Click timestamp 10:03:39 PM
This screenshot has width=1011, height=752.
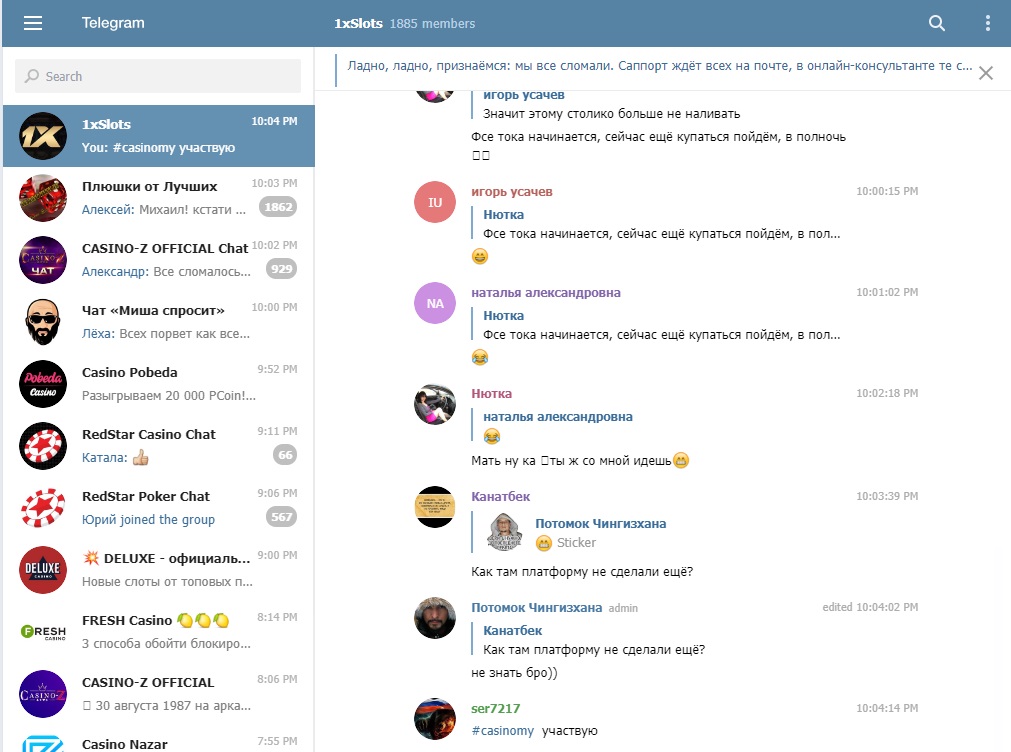887,496
